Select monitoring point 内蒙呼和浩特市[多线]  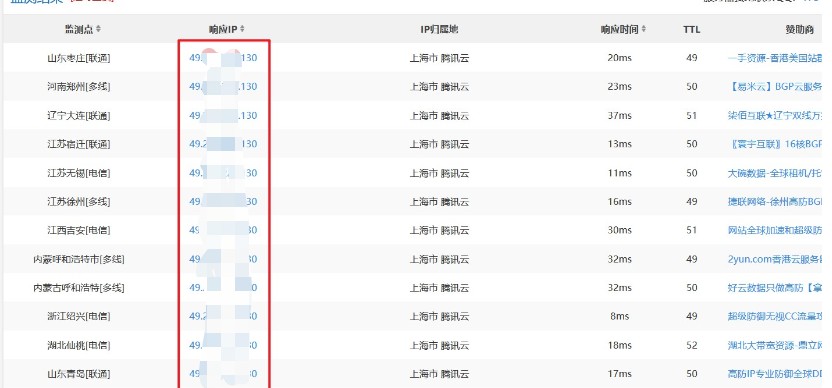click(x=79, y=259)
